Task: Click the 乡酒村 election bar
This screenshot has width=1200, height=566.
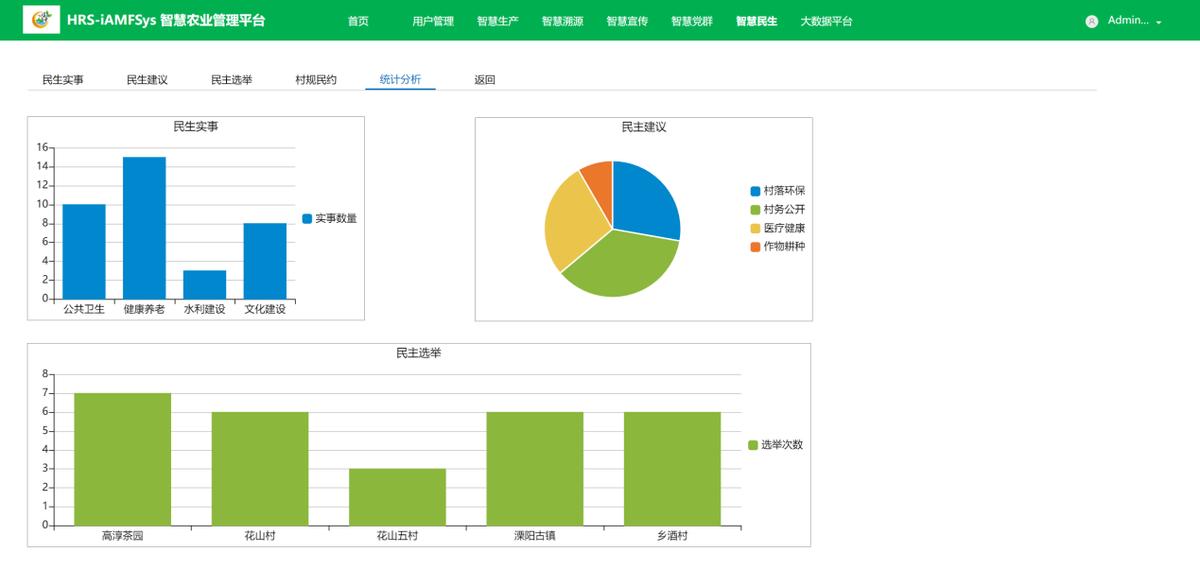Action: tap(672, 469)
